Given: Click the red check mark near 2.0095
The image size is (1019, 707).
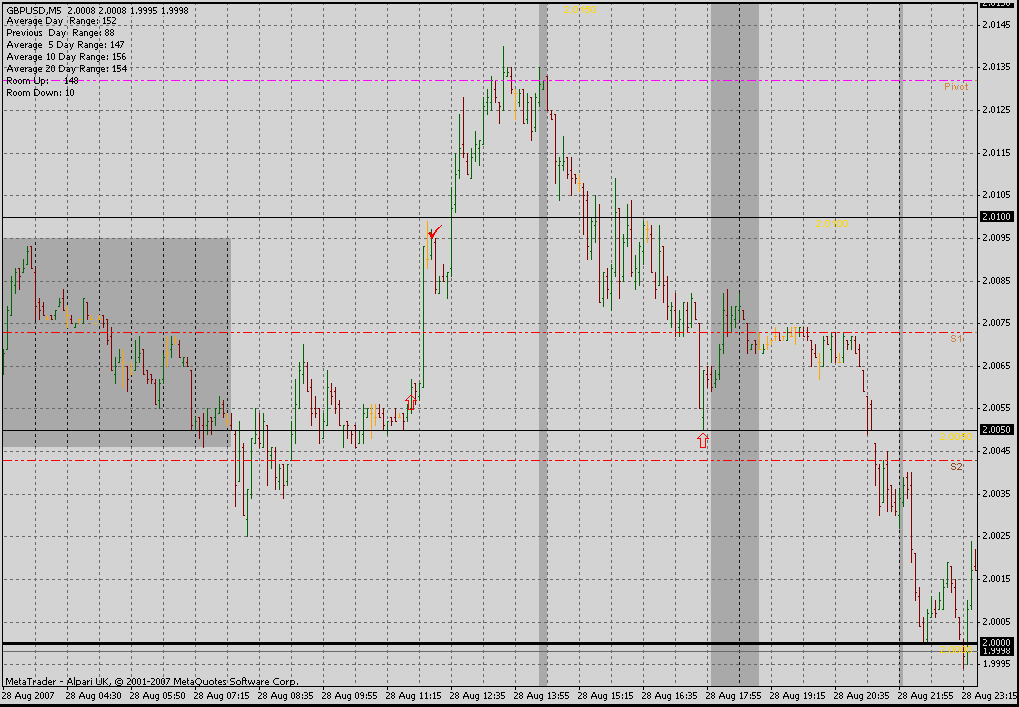Looking at the screenshot, I should coord(435,232).
